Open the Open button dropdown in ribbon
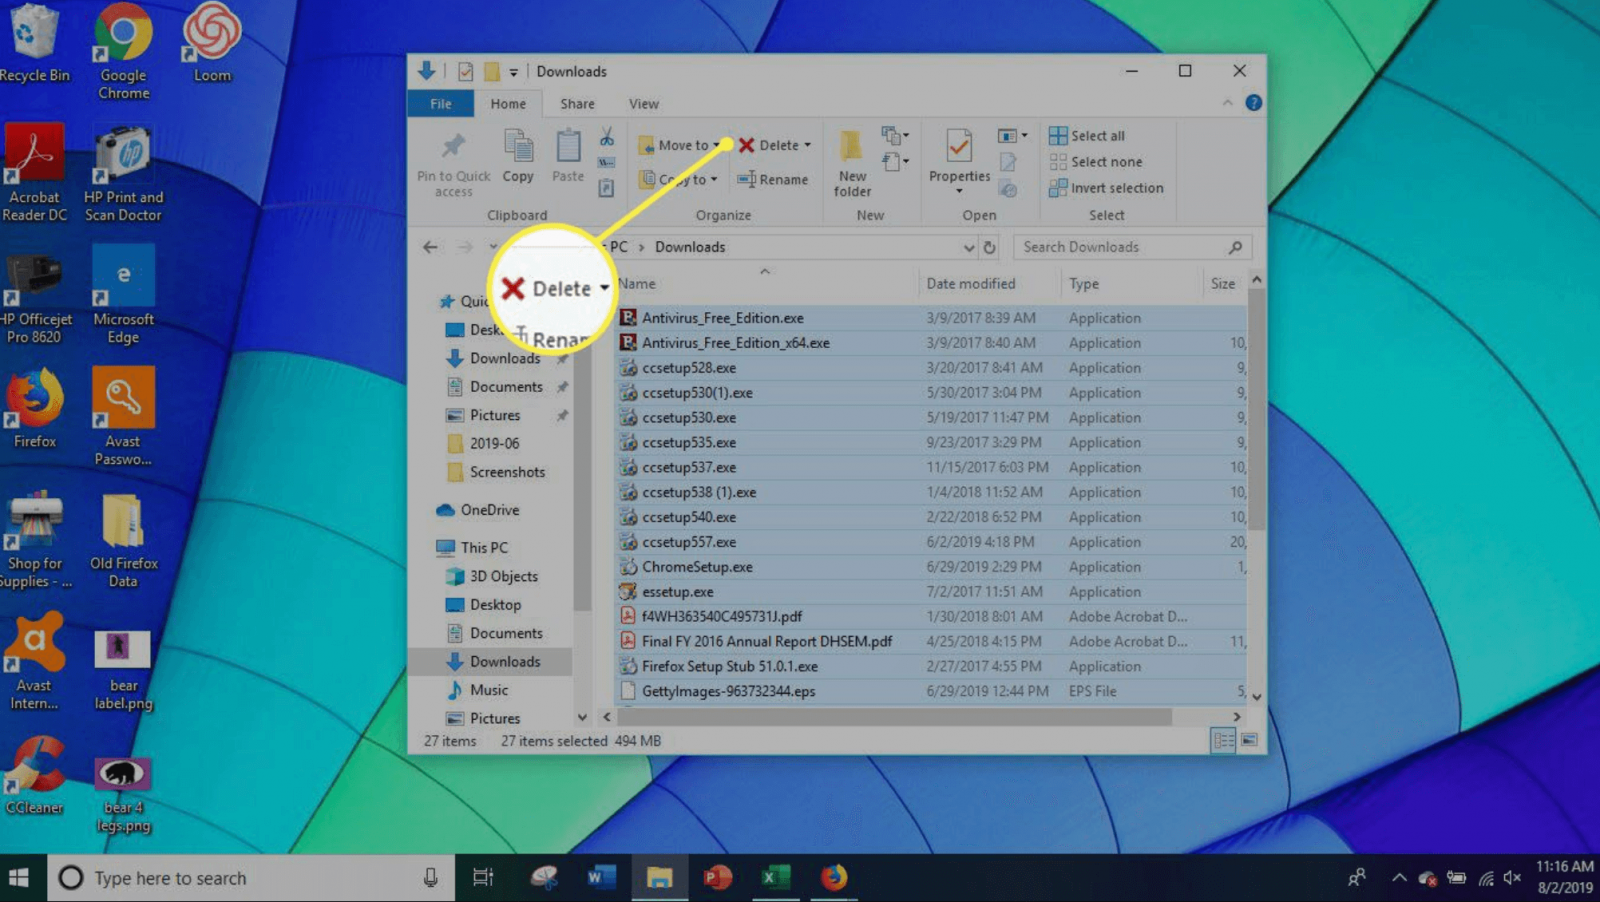The width and height of the screenshot is (1600, 902). point(1012,135)
